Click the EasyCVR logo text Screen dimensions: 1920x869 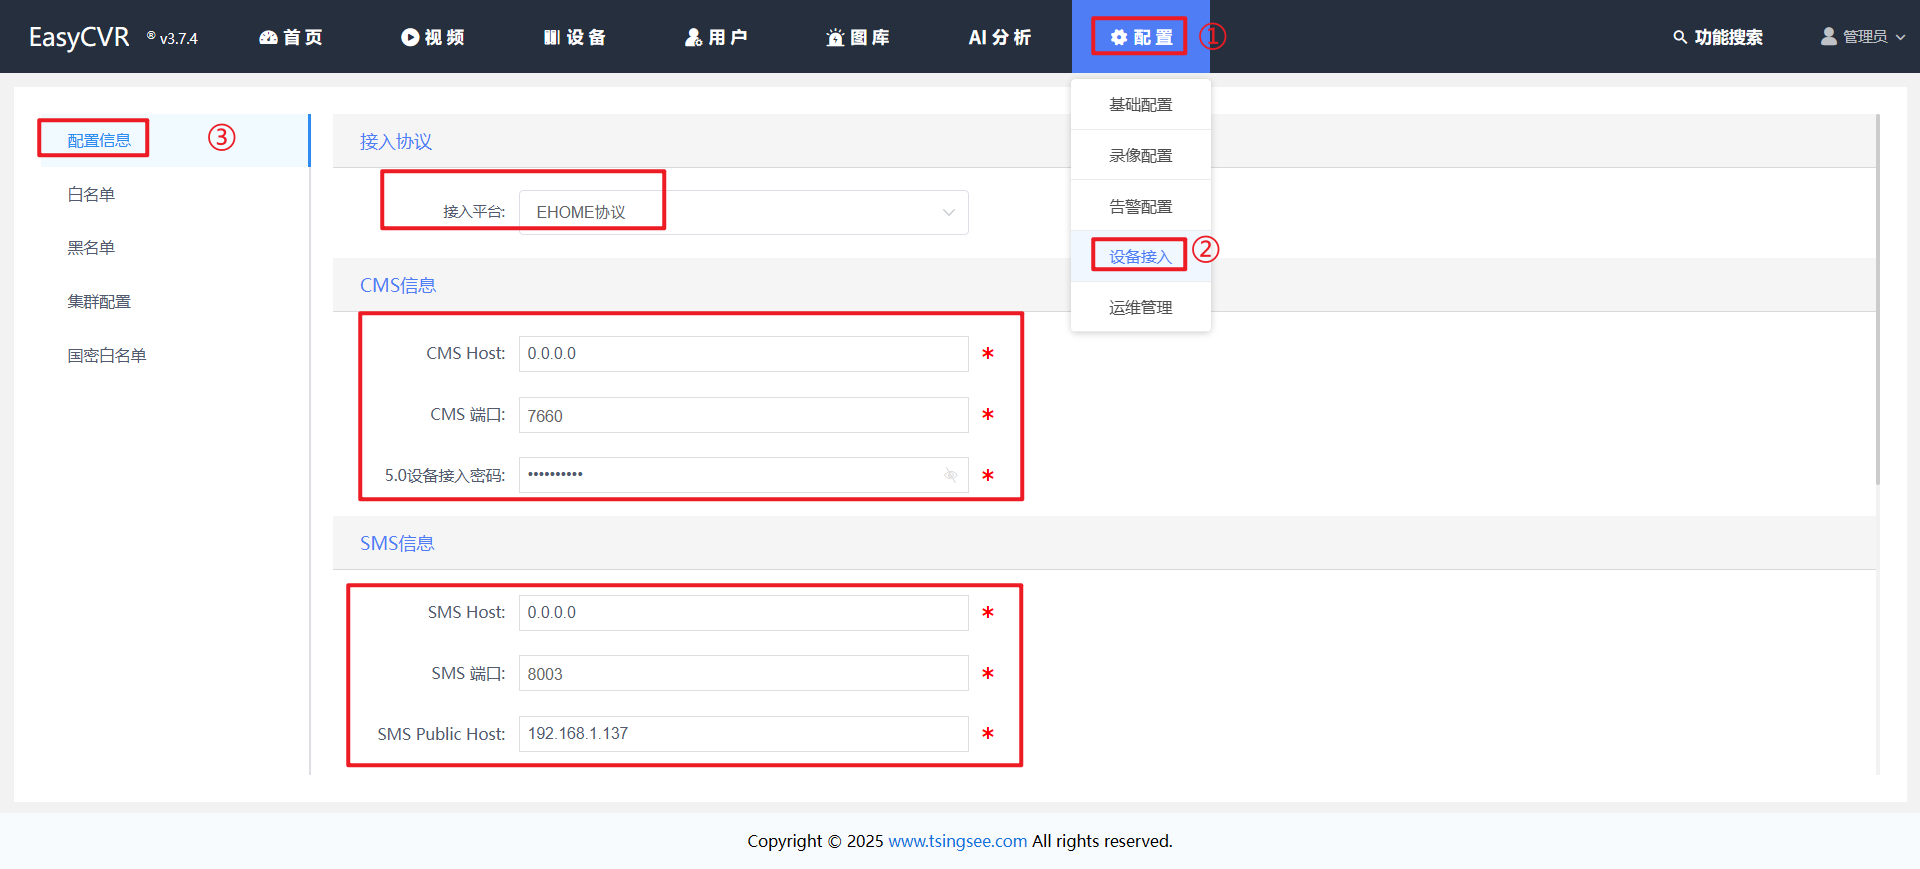tap(79, 37)
